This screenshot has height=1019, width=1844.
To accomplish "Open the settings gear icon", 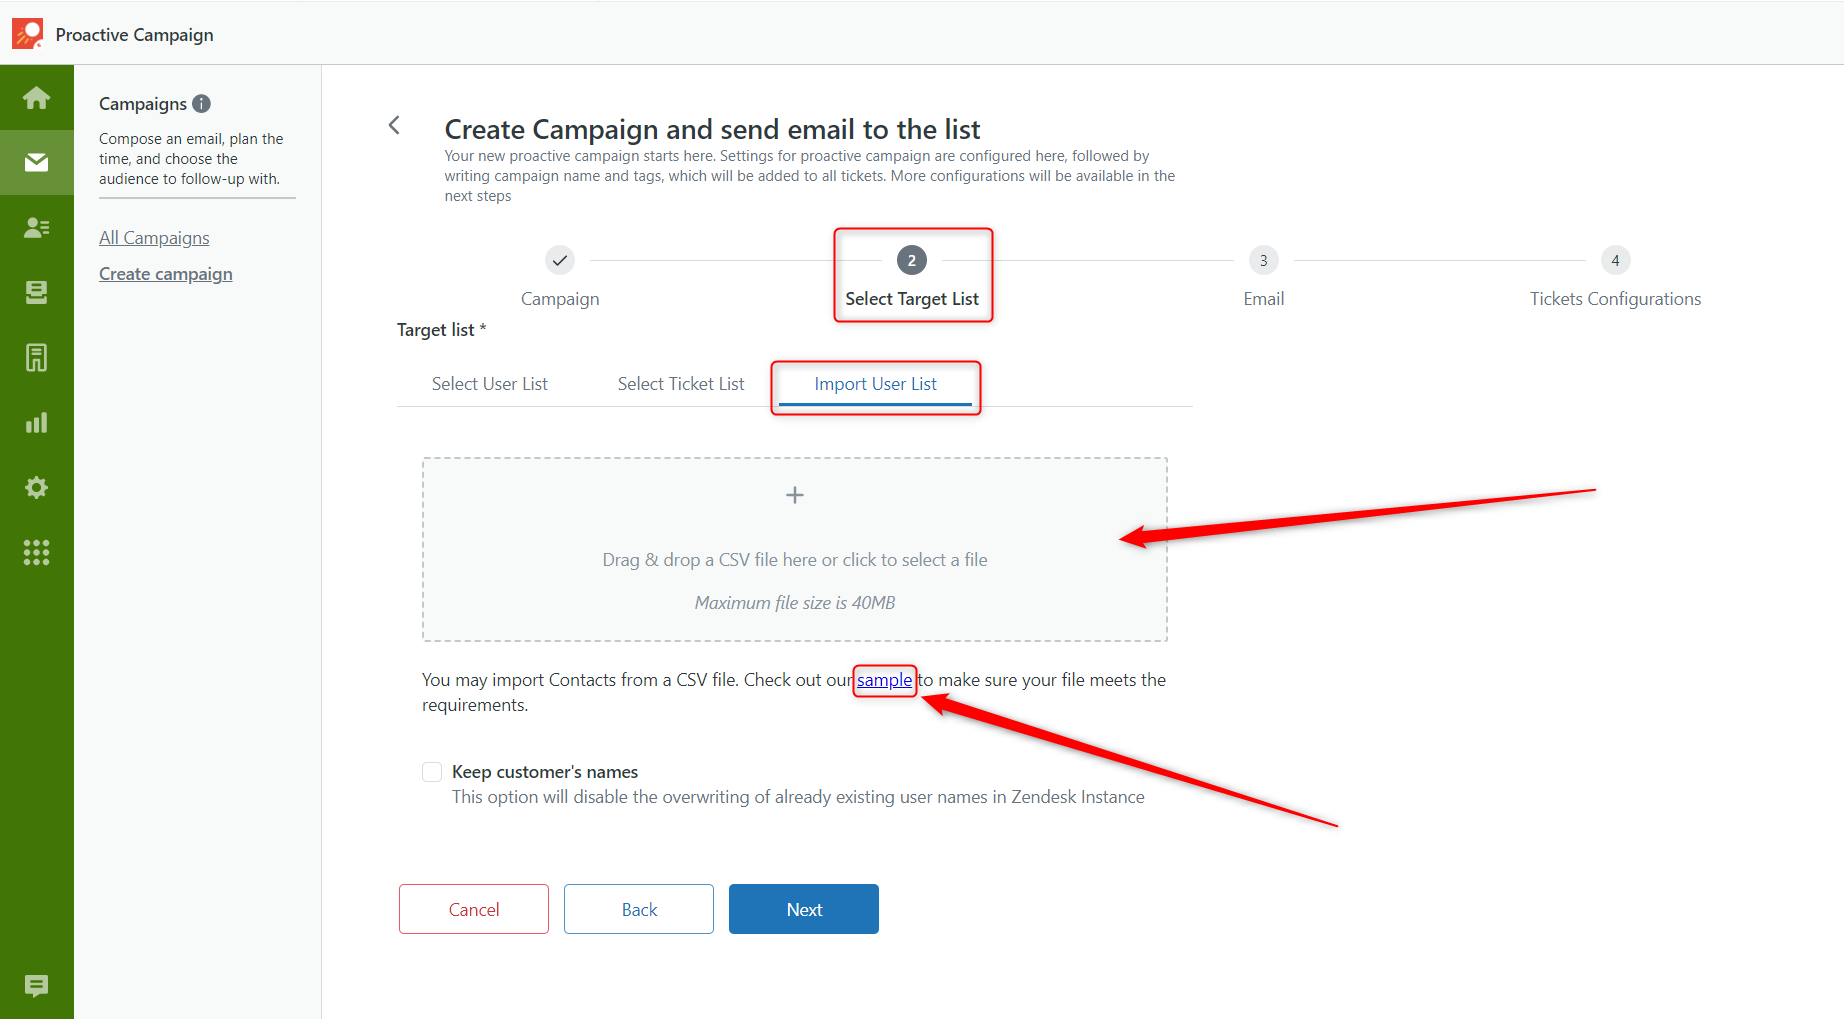I will coord(37,487).
